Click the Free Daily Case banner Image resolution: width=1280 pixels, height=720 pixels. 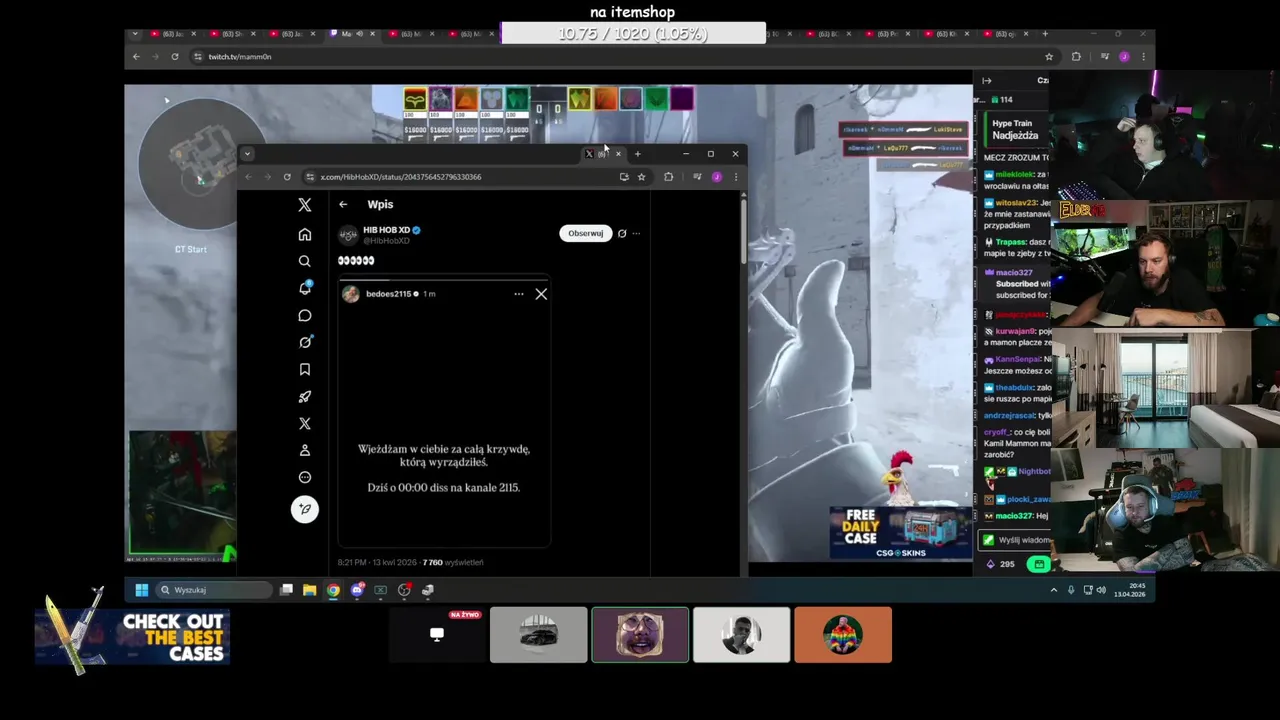point(899,533)
